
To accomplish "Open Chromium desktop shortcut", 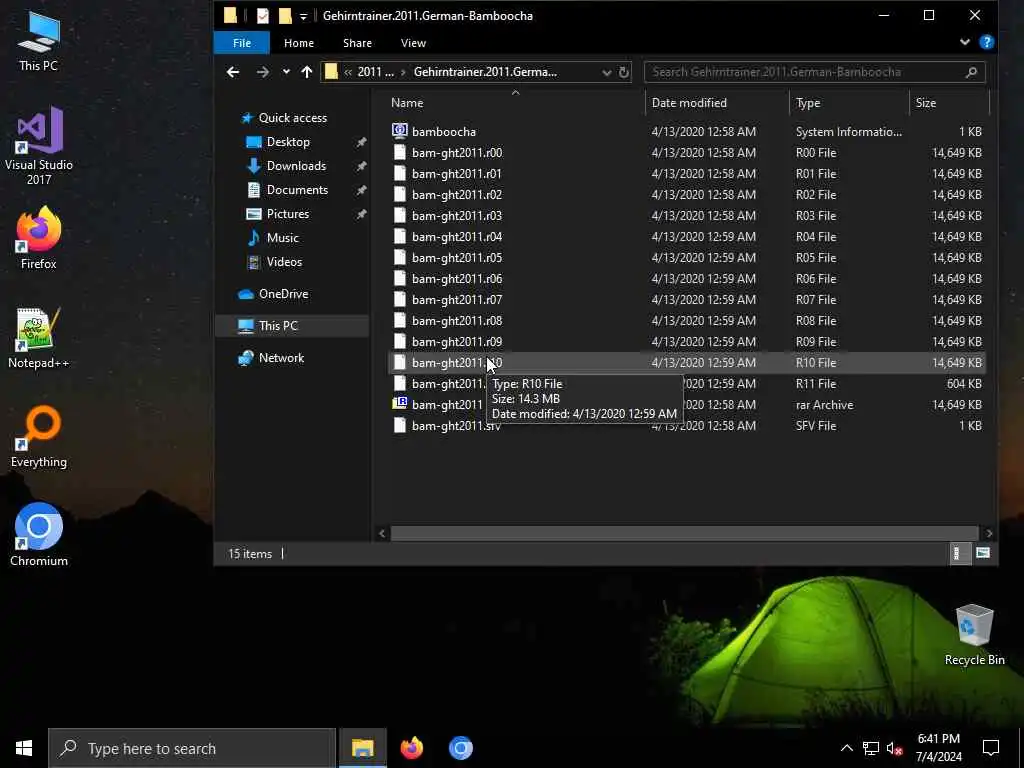I will 39,535.
